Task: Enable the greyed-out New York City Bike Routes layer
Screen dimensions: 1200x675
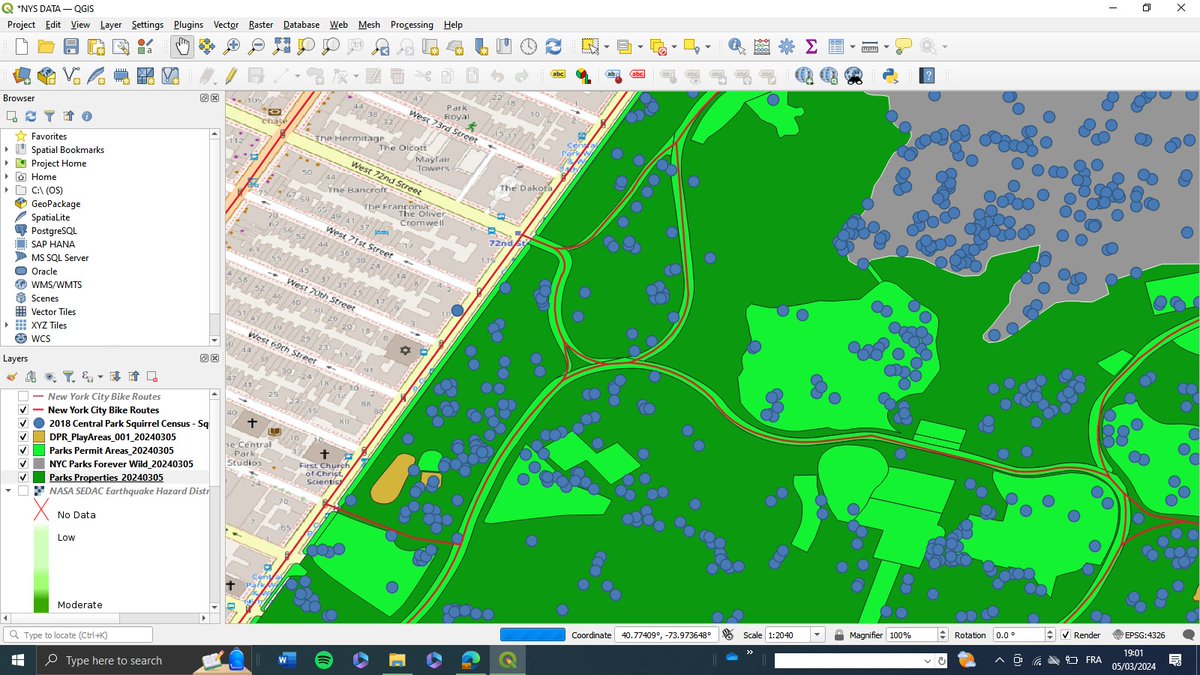Action: tap(22, 395)
